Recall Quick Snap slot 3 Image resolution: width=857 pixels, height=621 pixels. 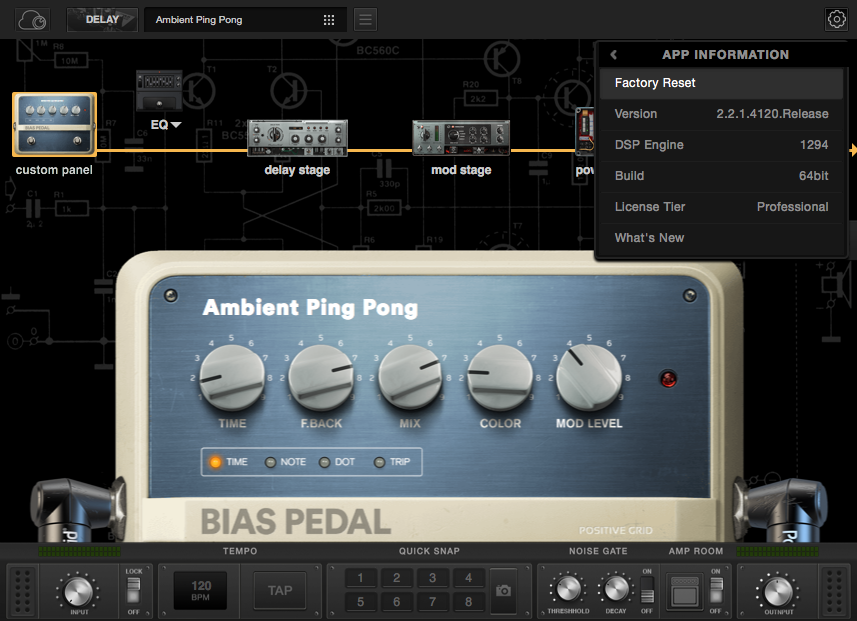[432, 578]
